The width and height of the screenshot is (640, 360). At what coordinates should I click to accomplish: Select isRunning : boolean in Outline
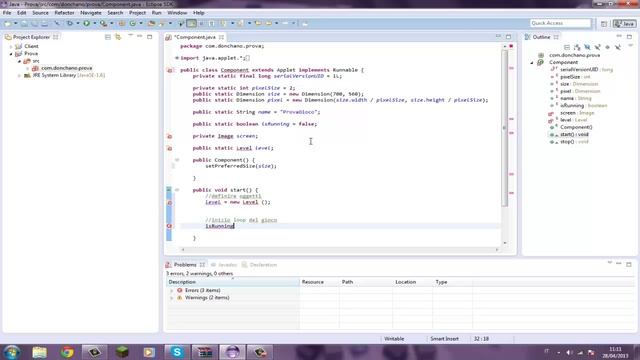[x=583, y=106]
